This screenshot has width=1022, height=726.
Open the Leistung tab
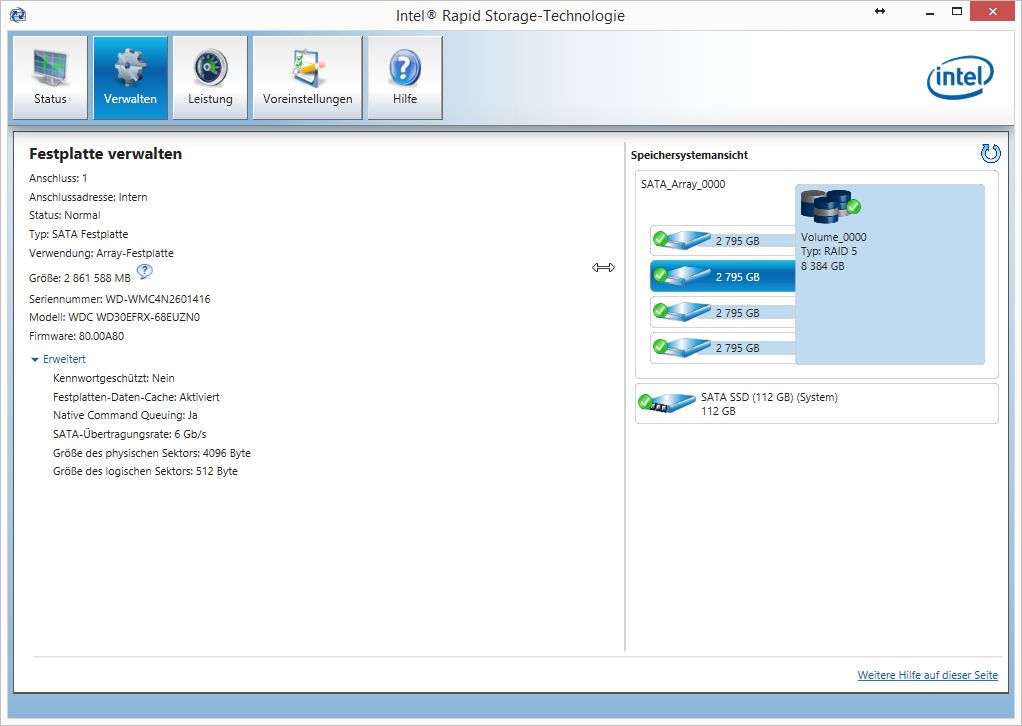pos(210,78)
